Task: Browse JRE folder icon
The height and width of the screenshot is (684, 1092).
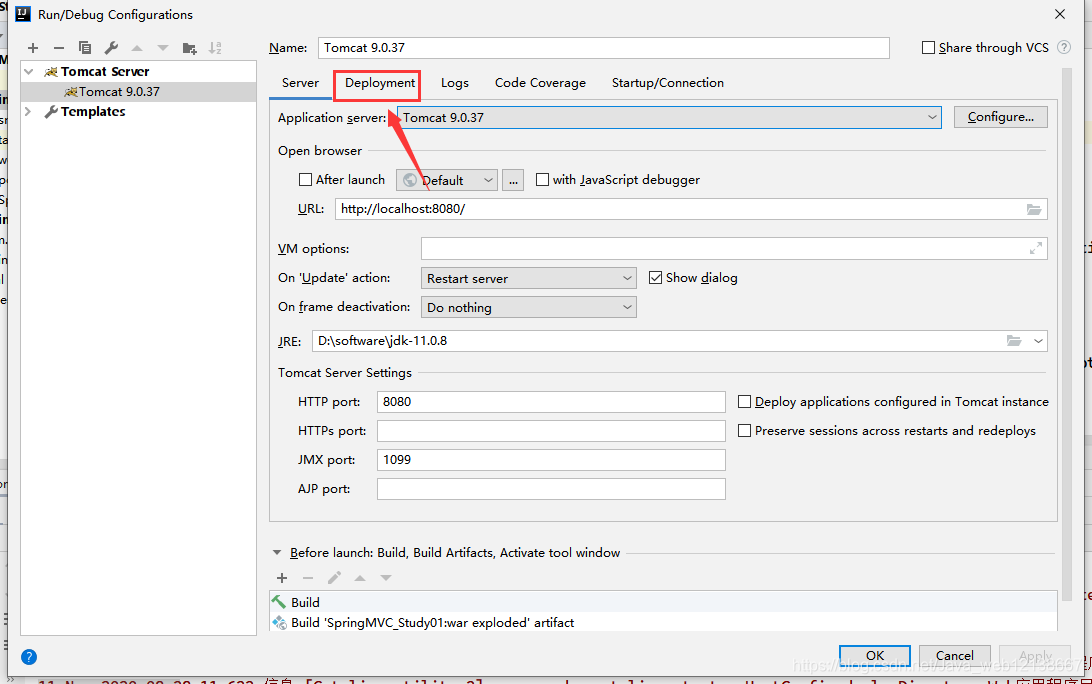Action: tap(1014, 341)
